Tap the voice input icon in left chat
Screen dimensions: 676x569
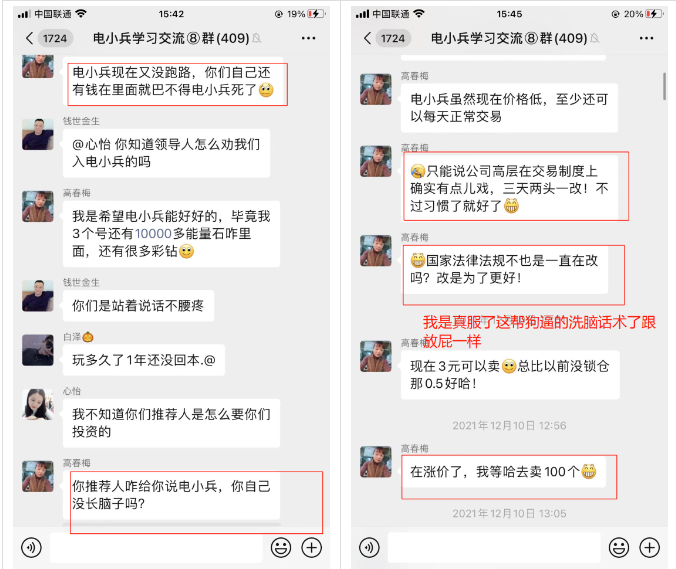tap(31, 548)
